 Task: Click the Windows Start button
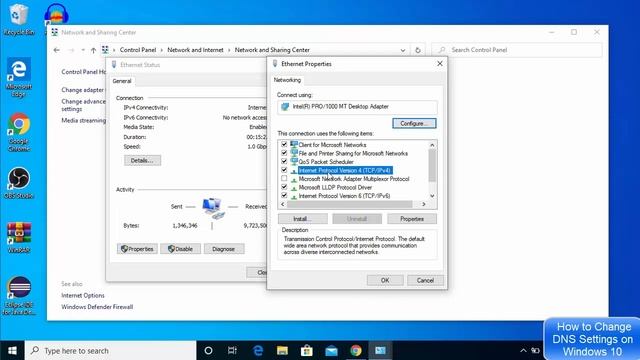12,351
